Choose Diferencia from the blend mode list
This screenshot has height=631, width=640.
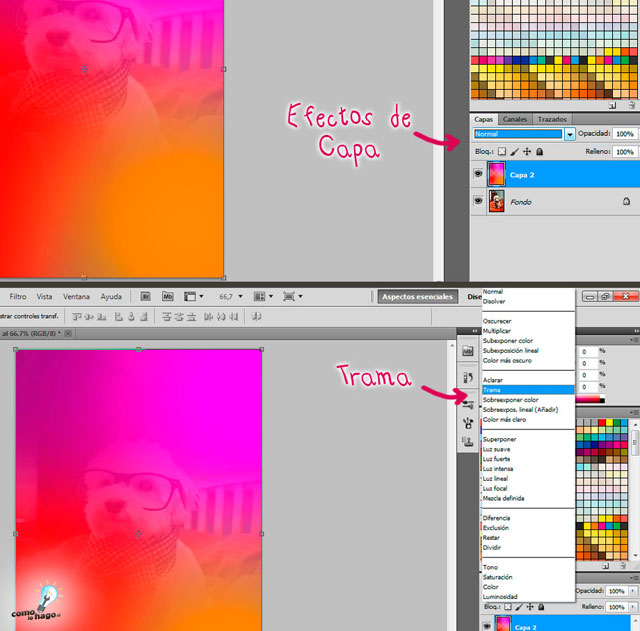click(528, 518)
